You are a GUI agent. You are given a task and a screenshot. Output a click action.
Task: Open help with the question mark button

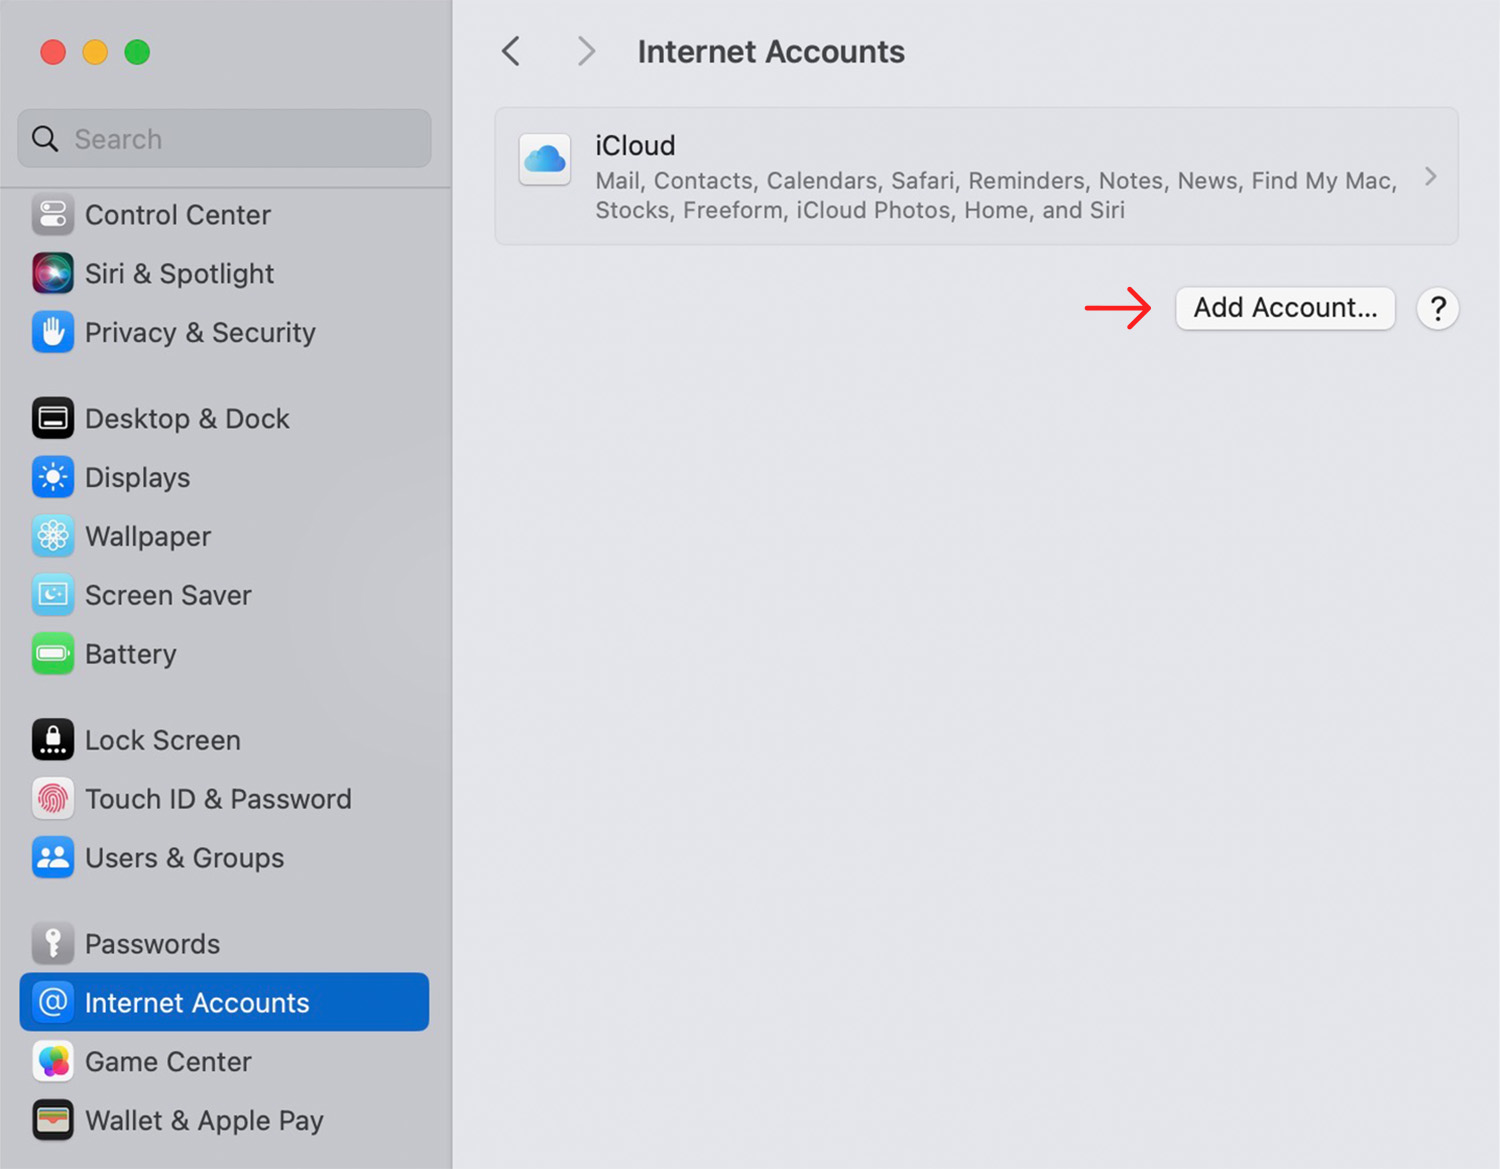tap(1437, 308)
